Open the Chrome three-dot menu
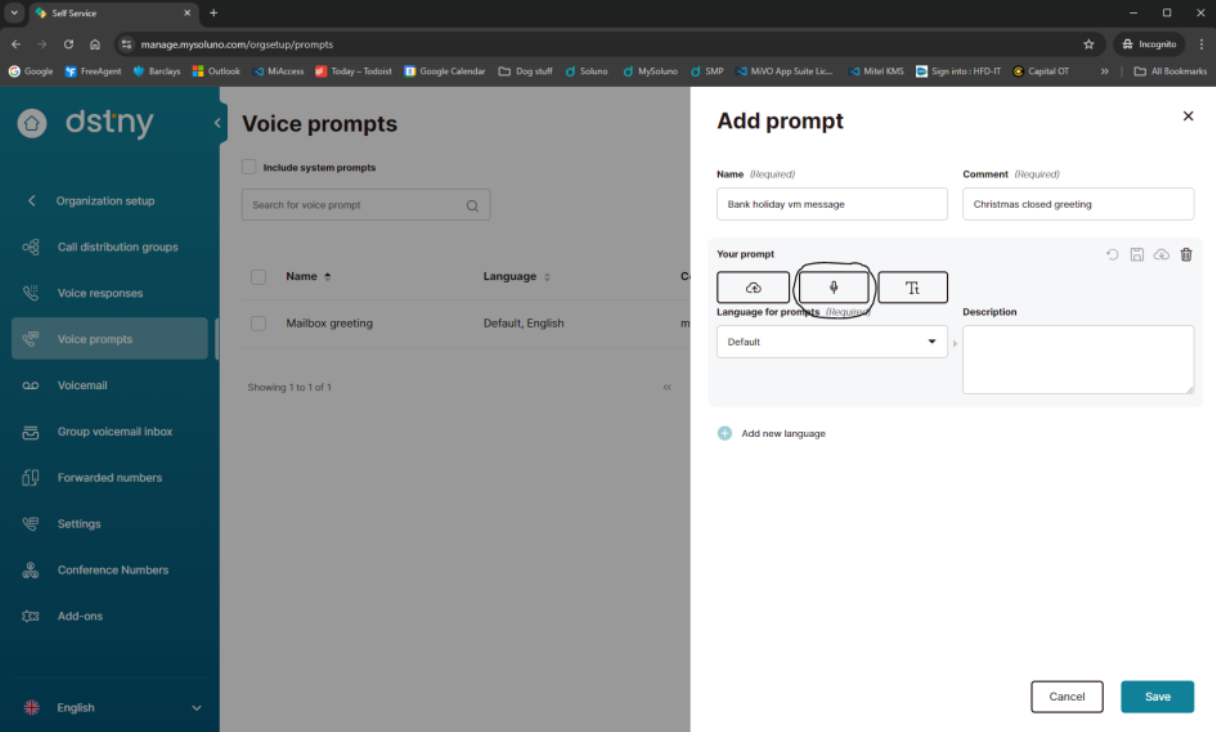 click(1201, 44)
